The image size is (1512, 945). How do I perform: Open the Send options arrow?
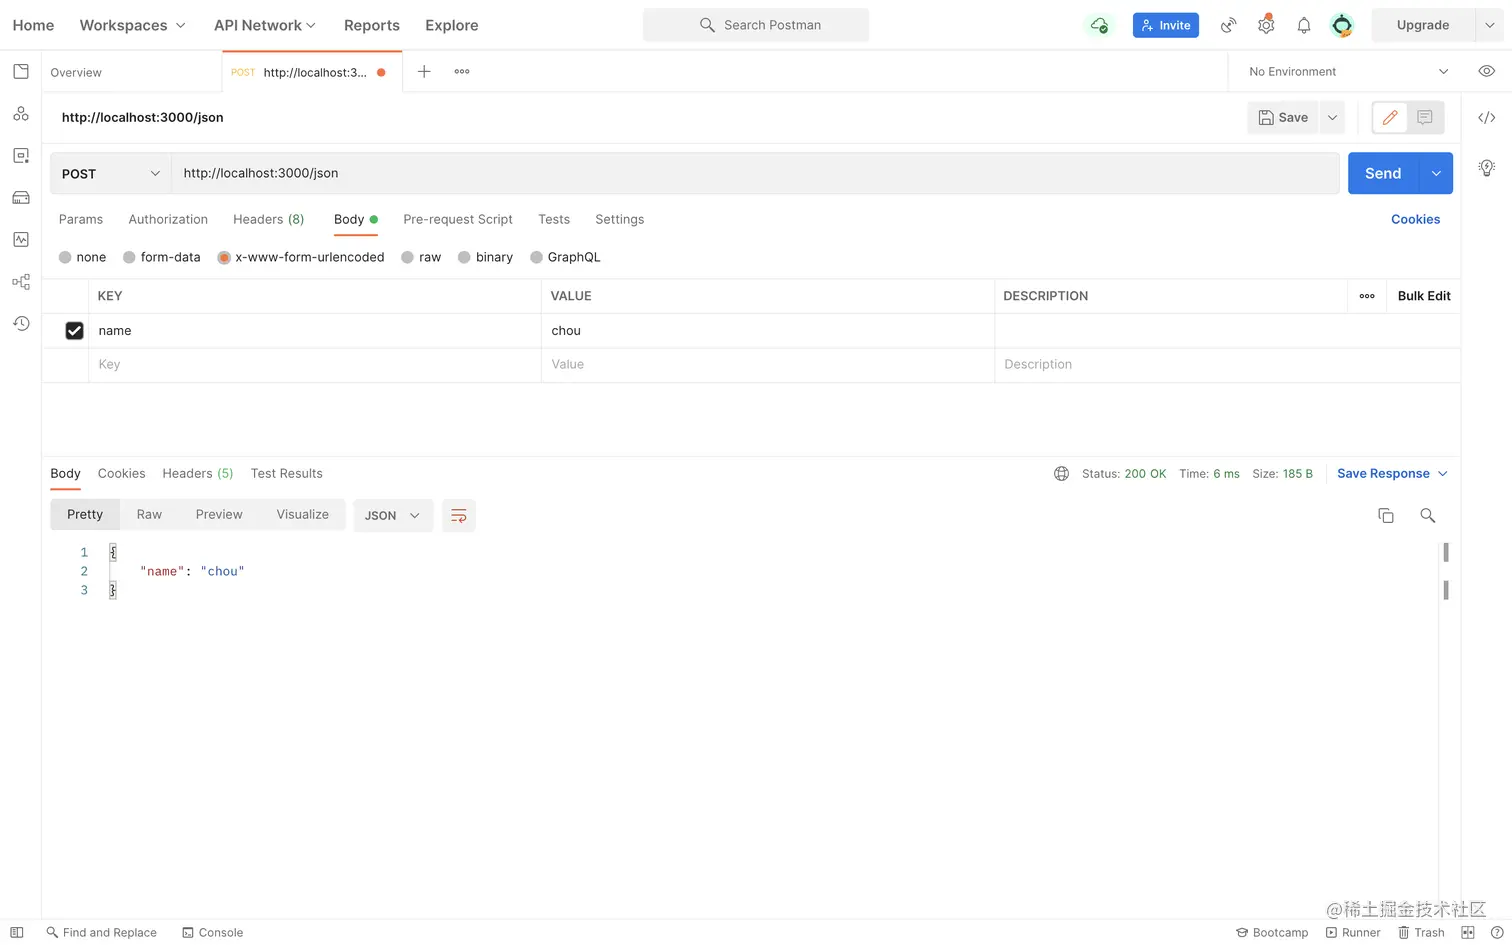click(x=1436, y=173)
